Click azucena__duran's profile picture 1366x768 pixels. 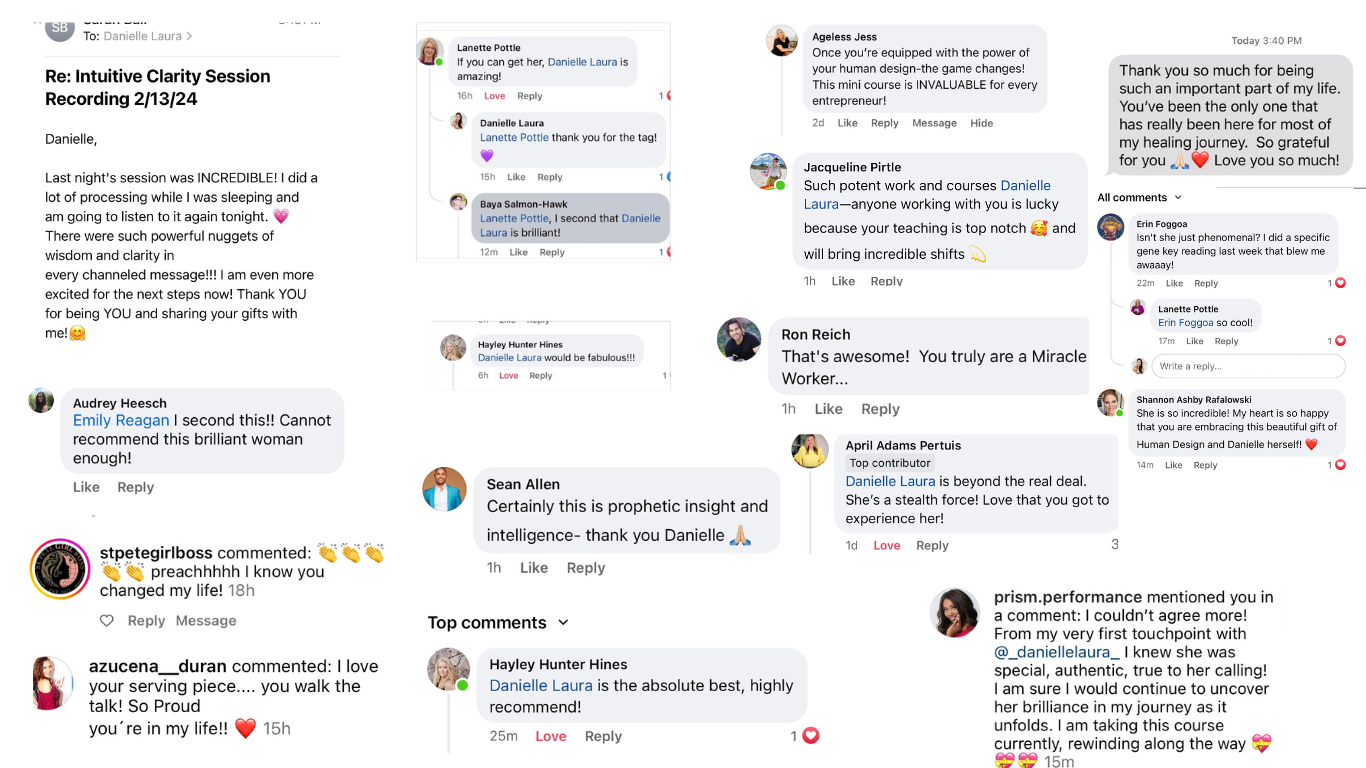[53, 683]
